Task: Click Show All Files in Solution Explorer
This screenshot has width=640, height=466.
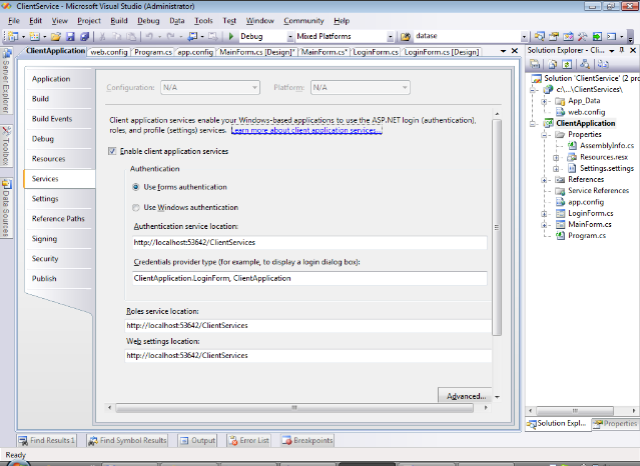Action: pos(553,64)
